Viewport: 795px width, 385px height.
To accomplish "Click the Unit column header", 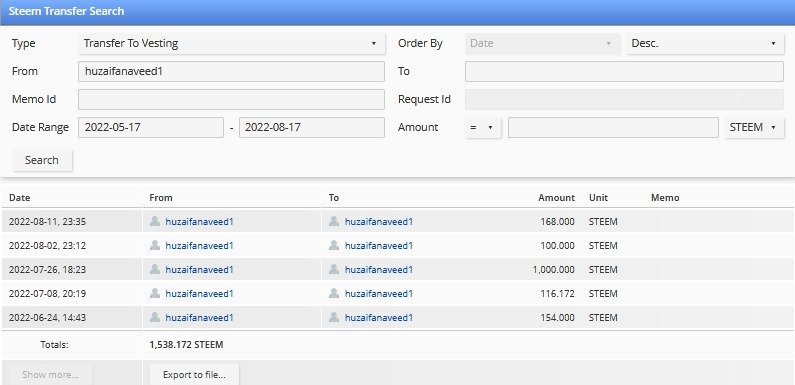I will (598, 198).
